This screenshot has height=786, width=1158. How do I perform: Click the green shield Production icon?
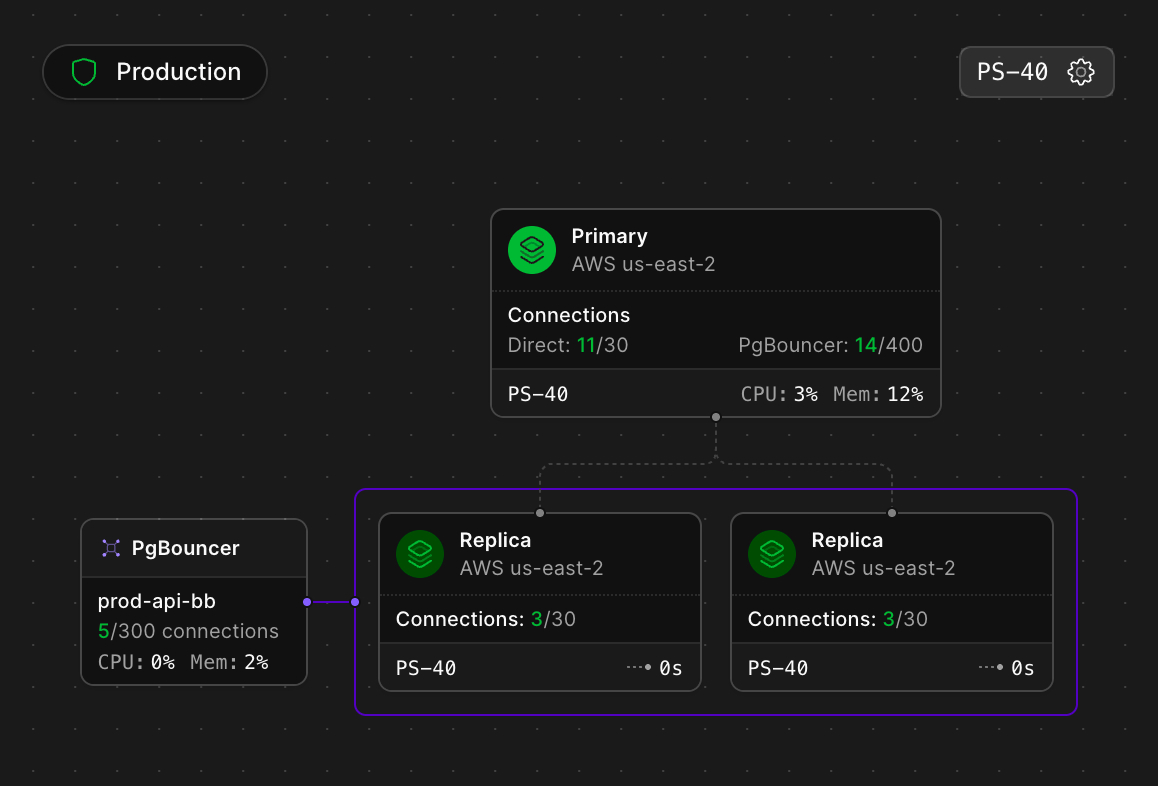84,72
